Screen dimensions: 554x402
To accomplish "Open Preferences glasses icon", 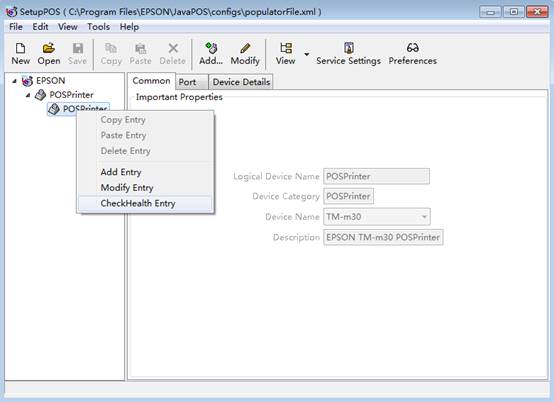I will (x=413, y=48).
